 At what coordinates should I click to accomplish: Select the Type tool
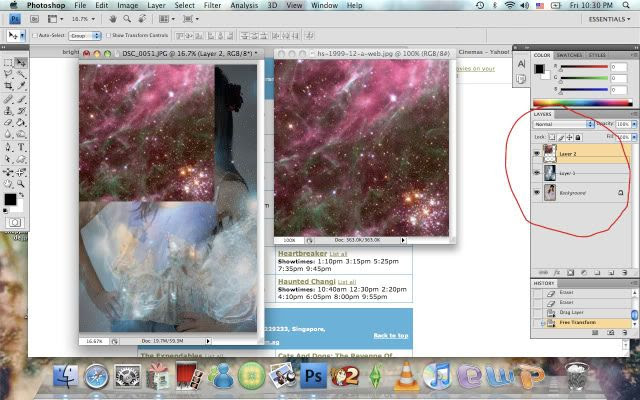pyautogui.click(x=20, y=147)
